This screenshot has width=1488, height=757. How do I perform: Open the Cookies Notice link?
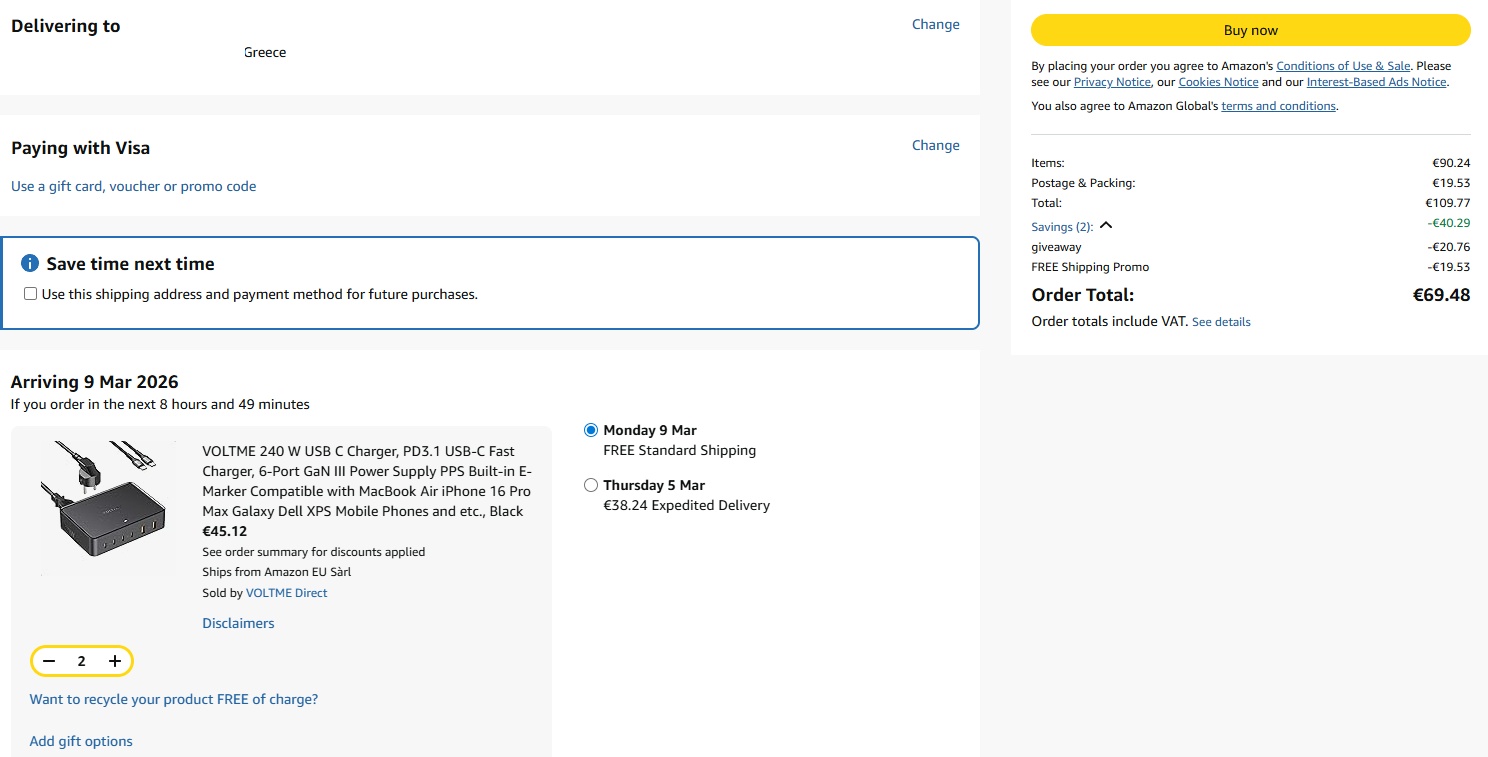1218,82
